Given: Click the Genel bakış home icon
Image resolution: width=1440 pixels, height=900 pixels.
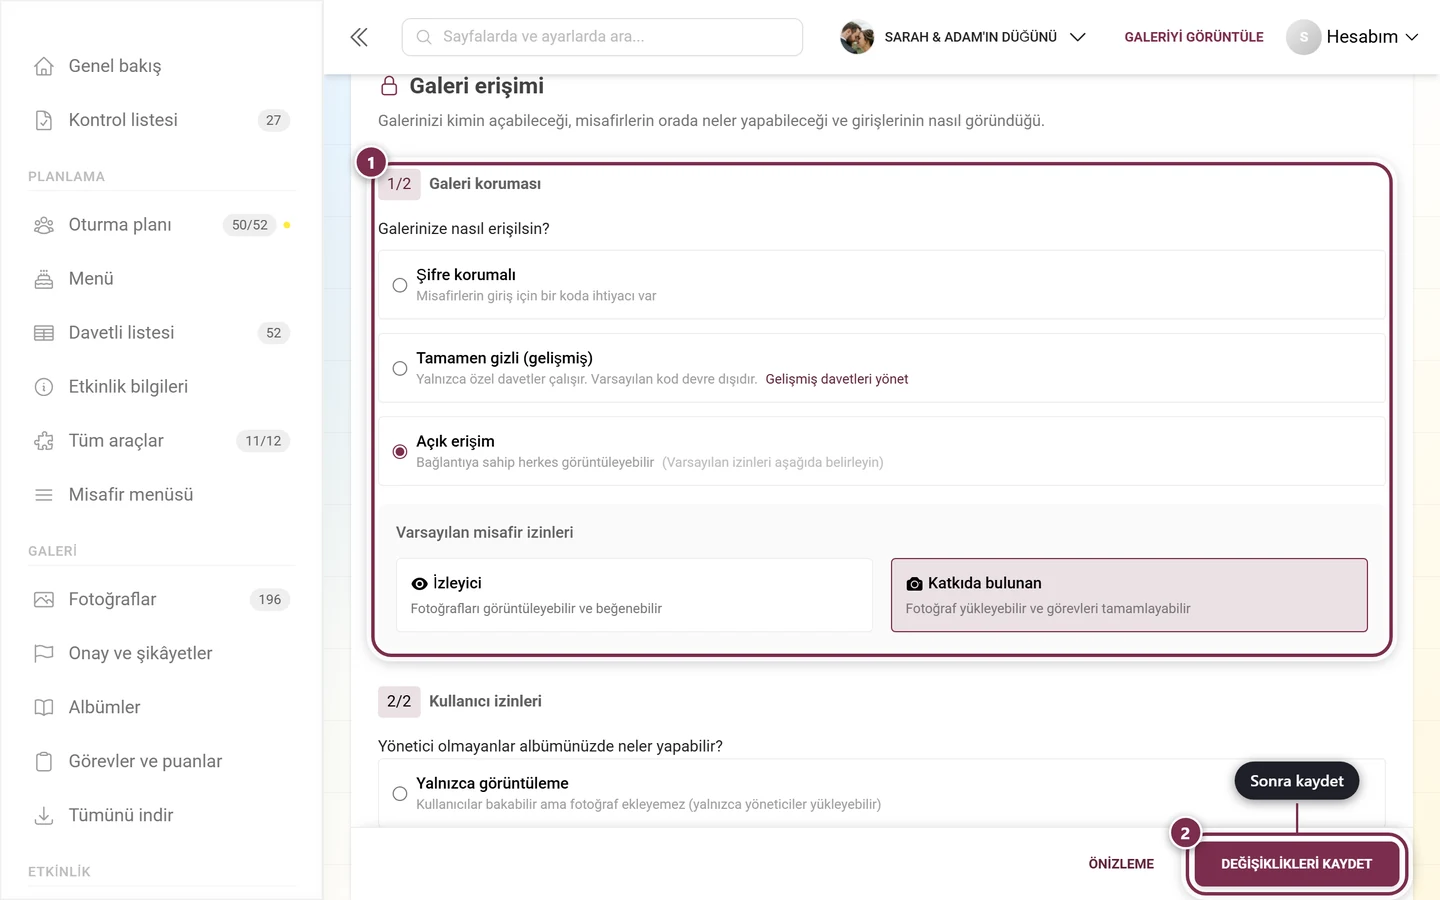Looking at the screenshot, I should coord(44,66).
